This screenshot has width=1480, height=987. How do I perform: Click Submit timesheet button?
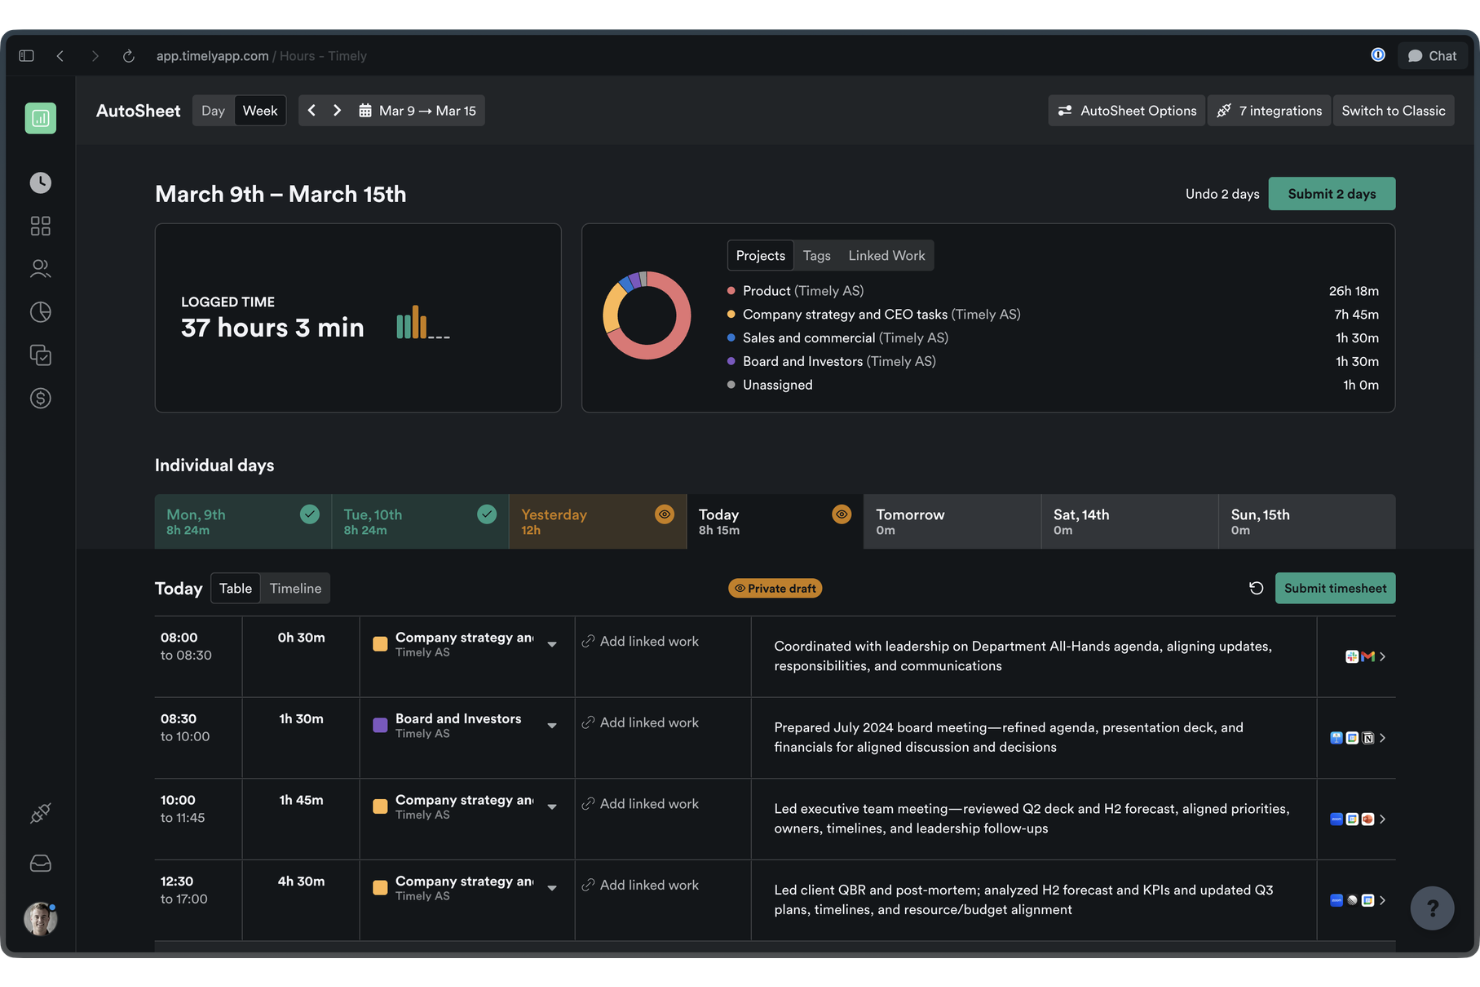click(1335, 588)
